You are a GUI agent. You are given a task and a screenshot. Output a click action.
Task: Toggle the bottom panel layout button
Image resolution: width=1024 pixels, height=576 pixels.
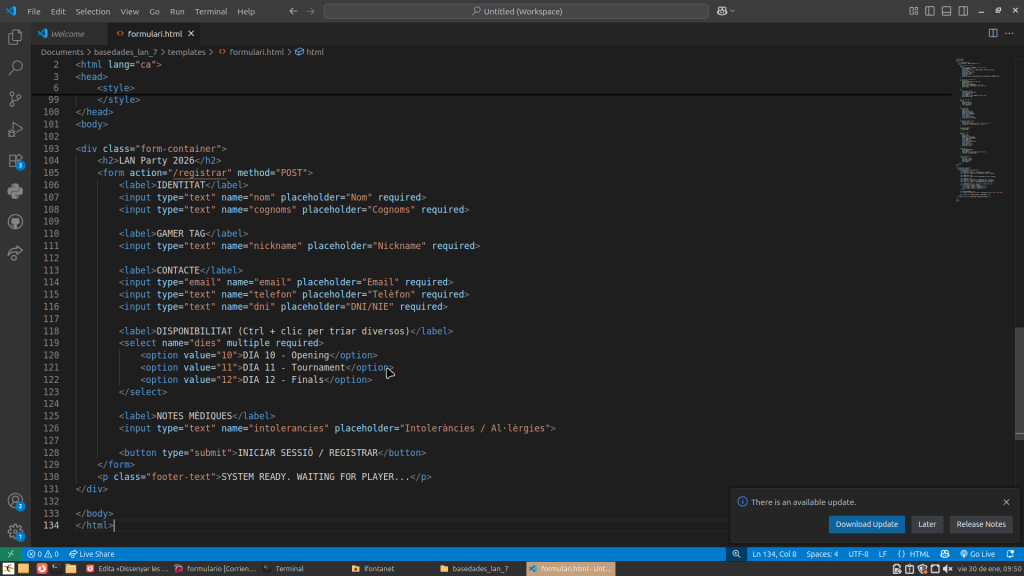[946, 11]
